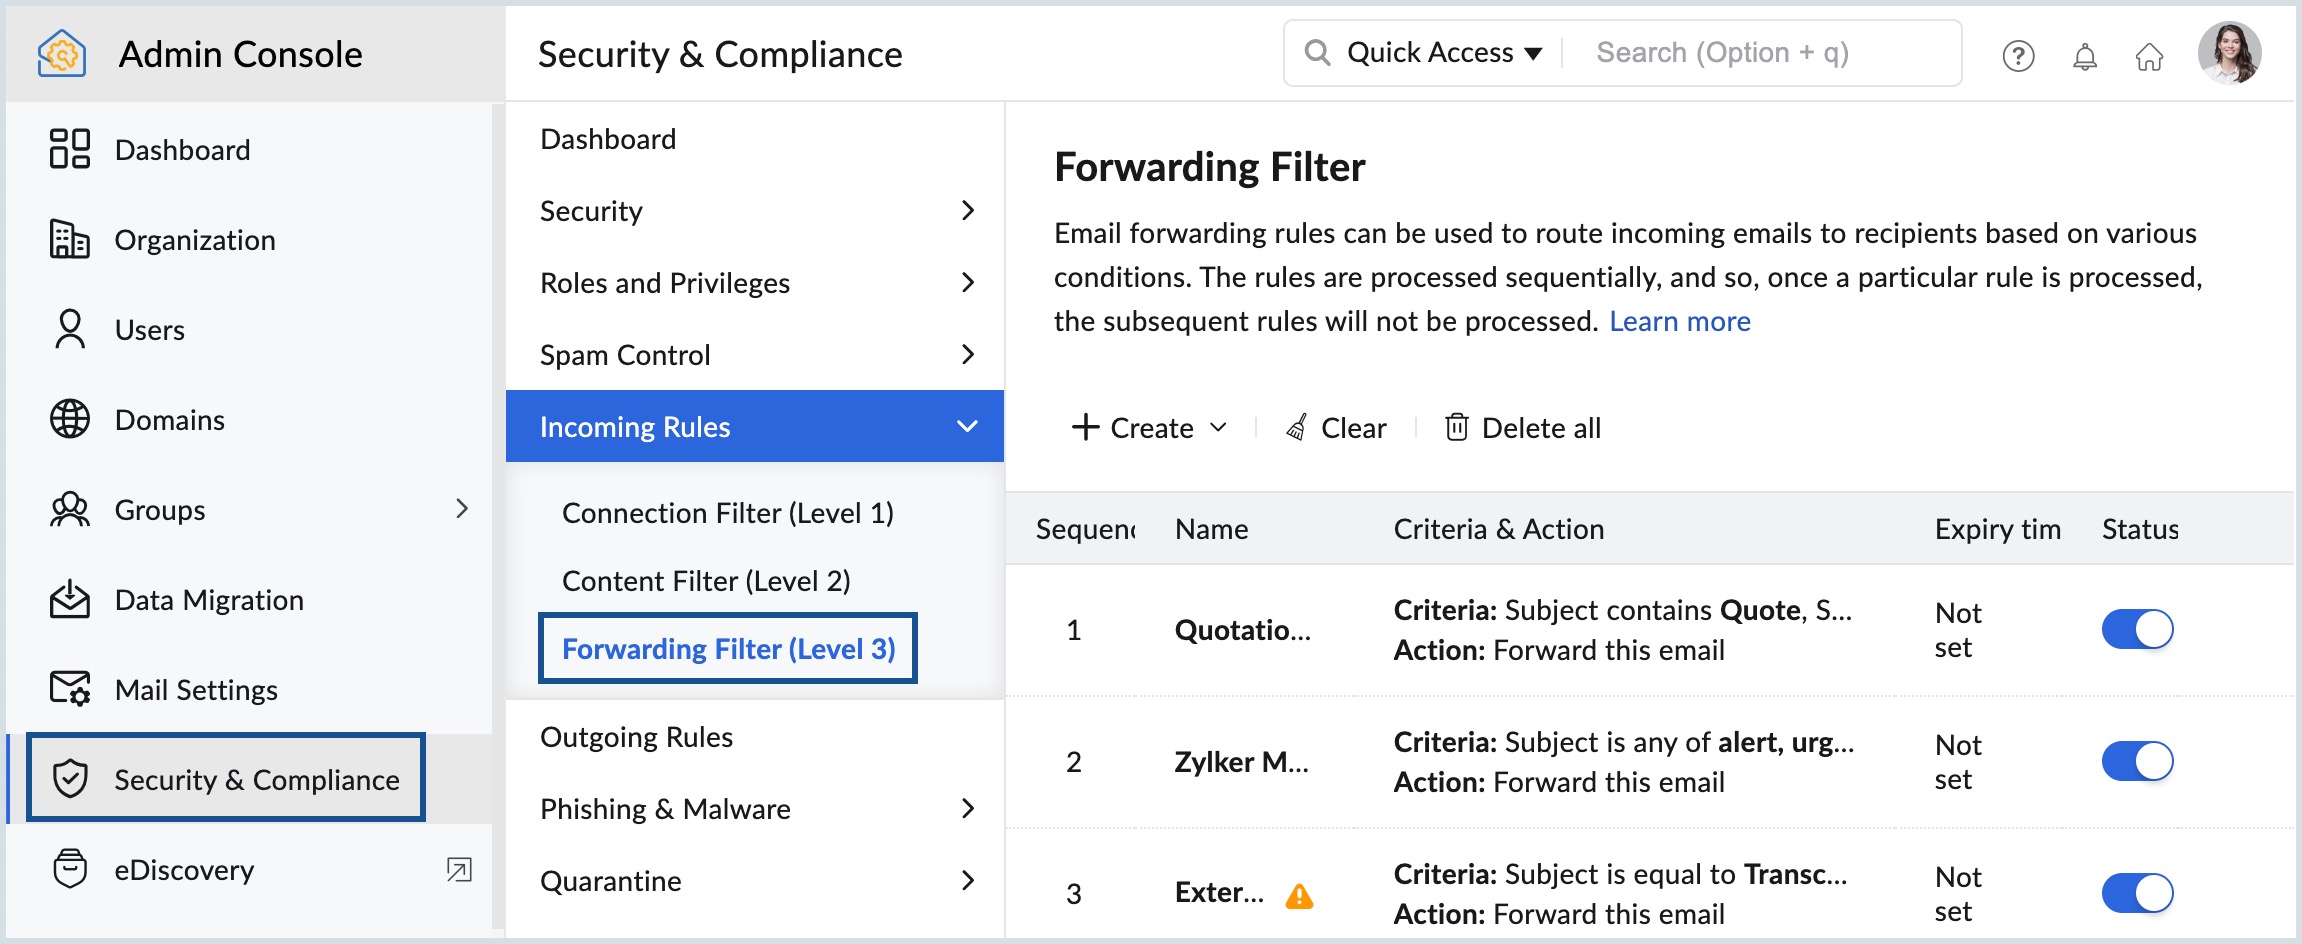Screen dimensions: 2302x944
Task: Disable the Status toggle for the Zylker rule
Action: pos(2138,761)
